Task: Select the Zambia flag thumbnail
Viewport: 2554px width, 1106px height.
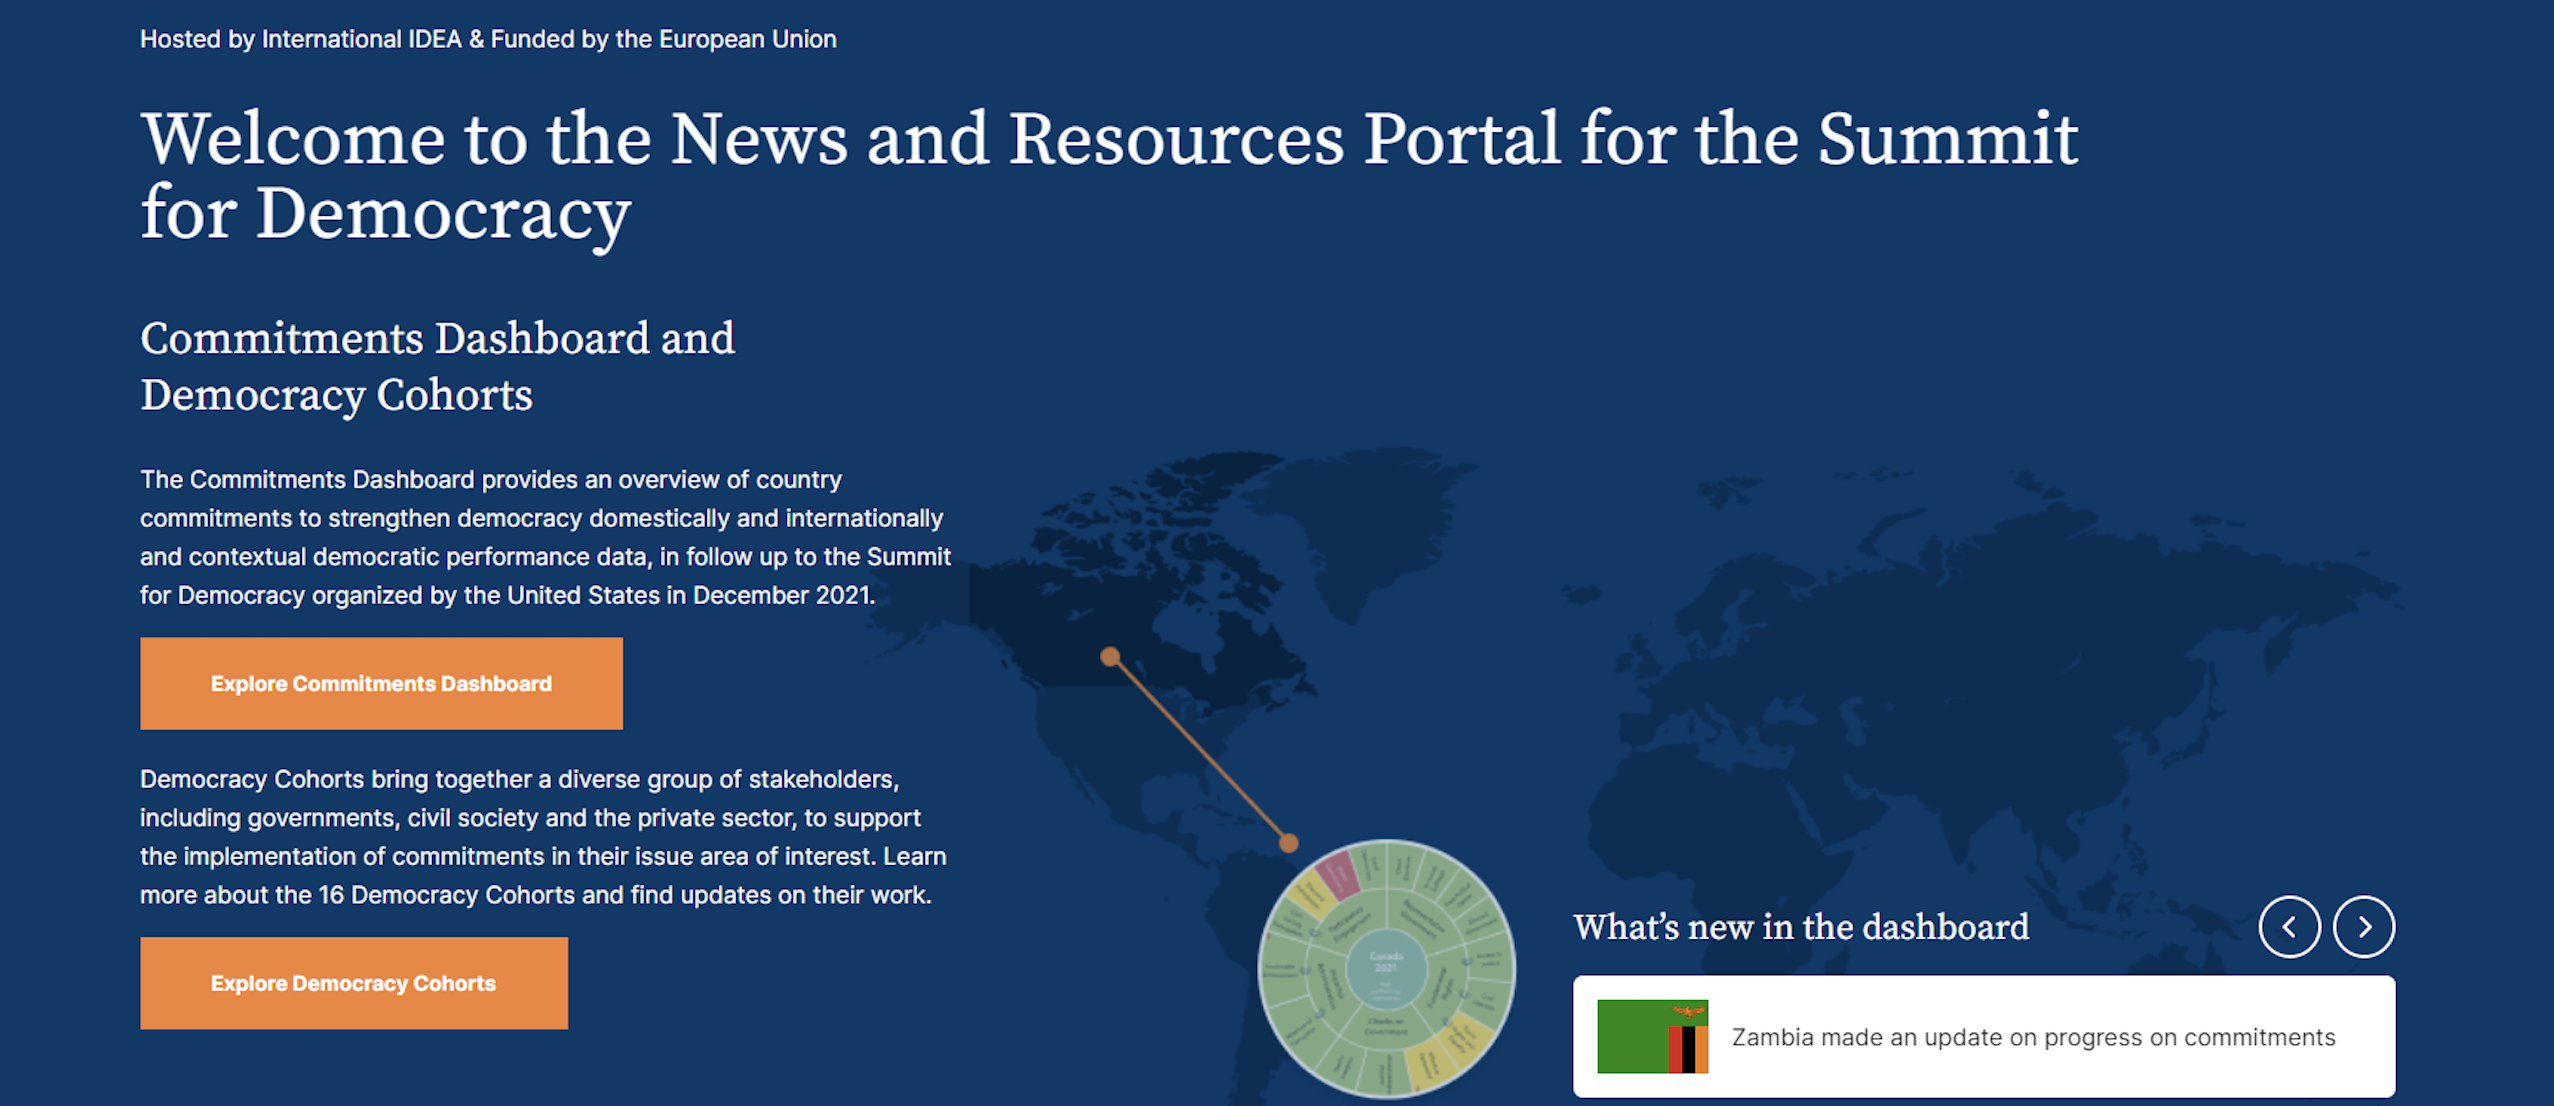Action: 1652,1037
